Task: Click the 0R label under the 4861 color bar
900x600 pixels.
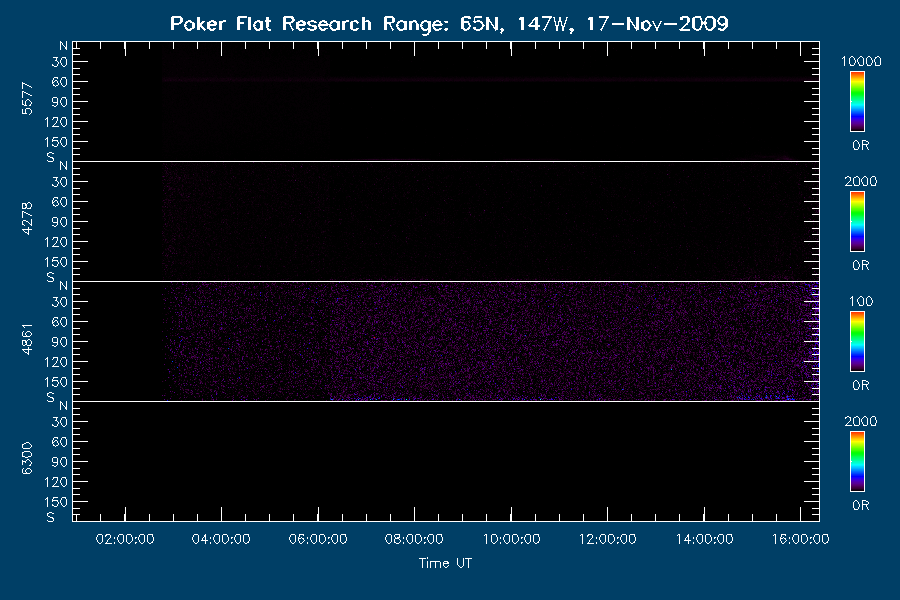Action: tap(860, 385)
